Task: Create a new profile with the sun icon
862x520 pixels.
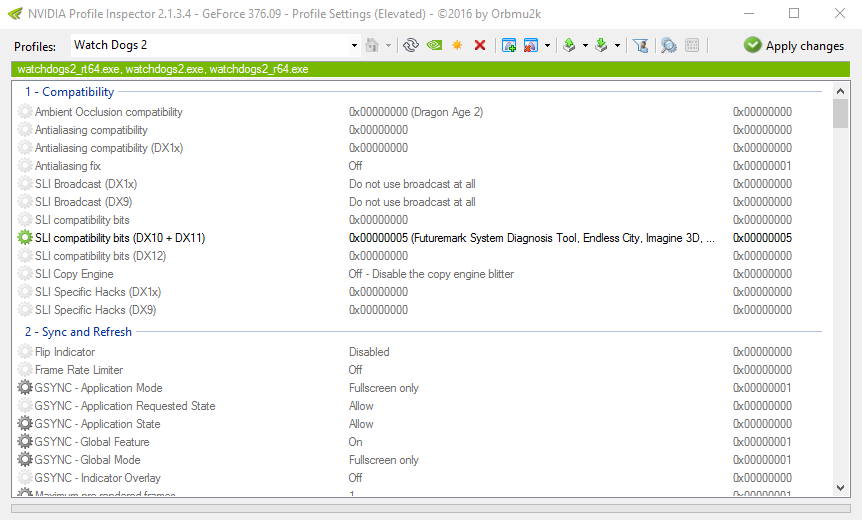Action: [x=457, y=45]
